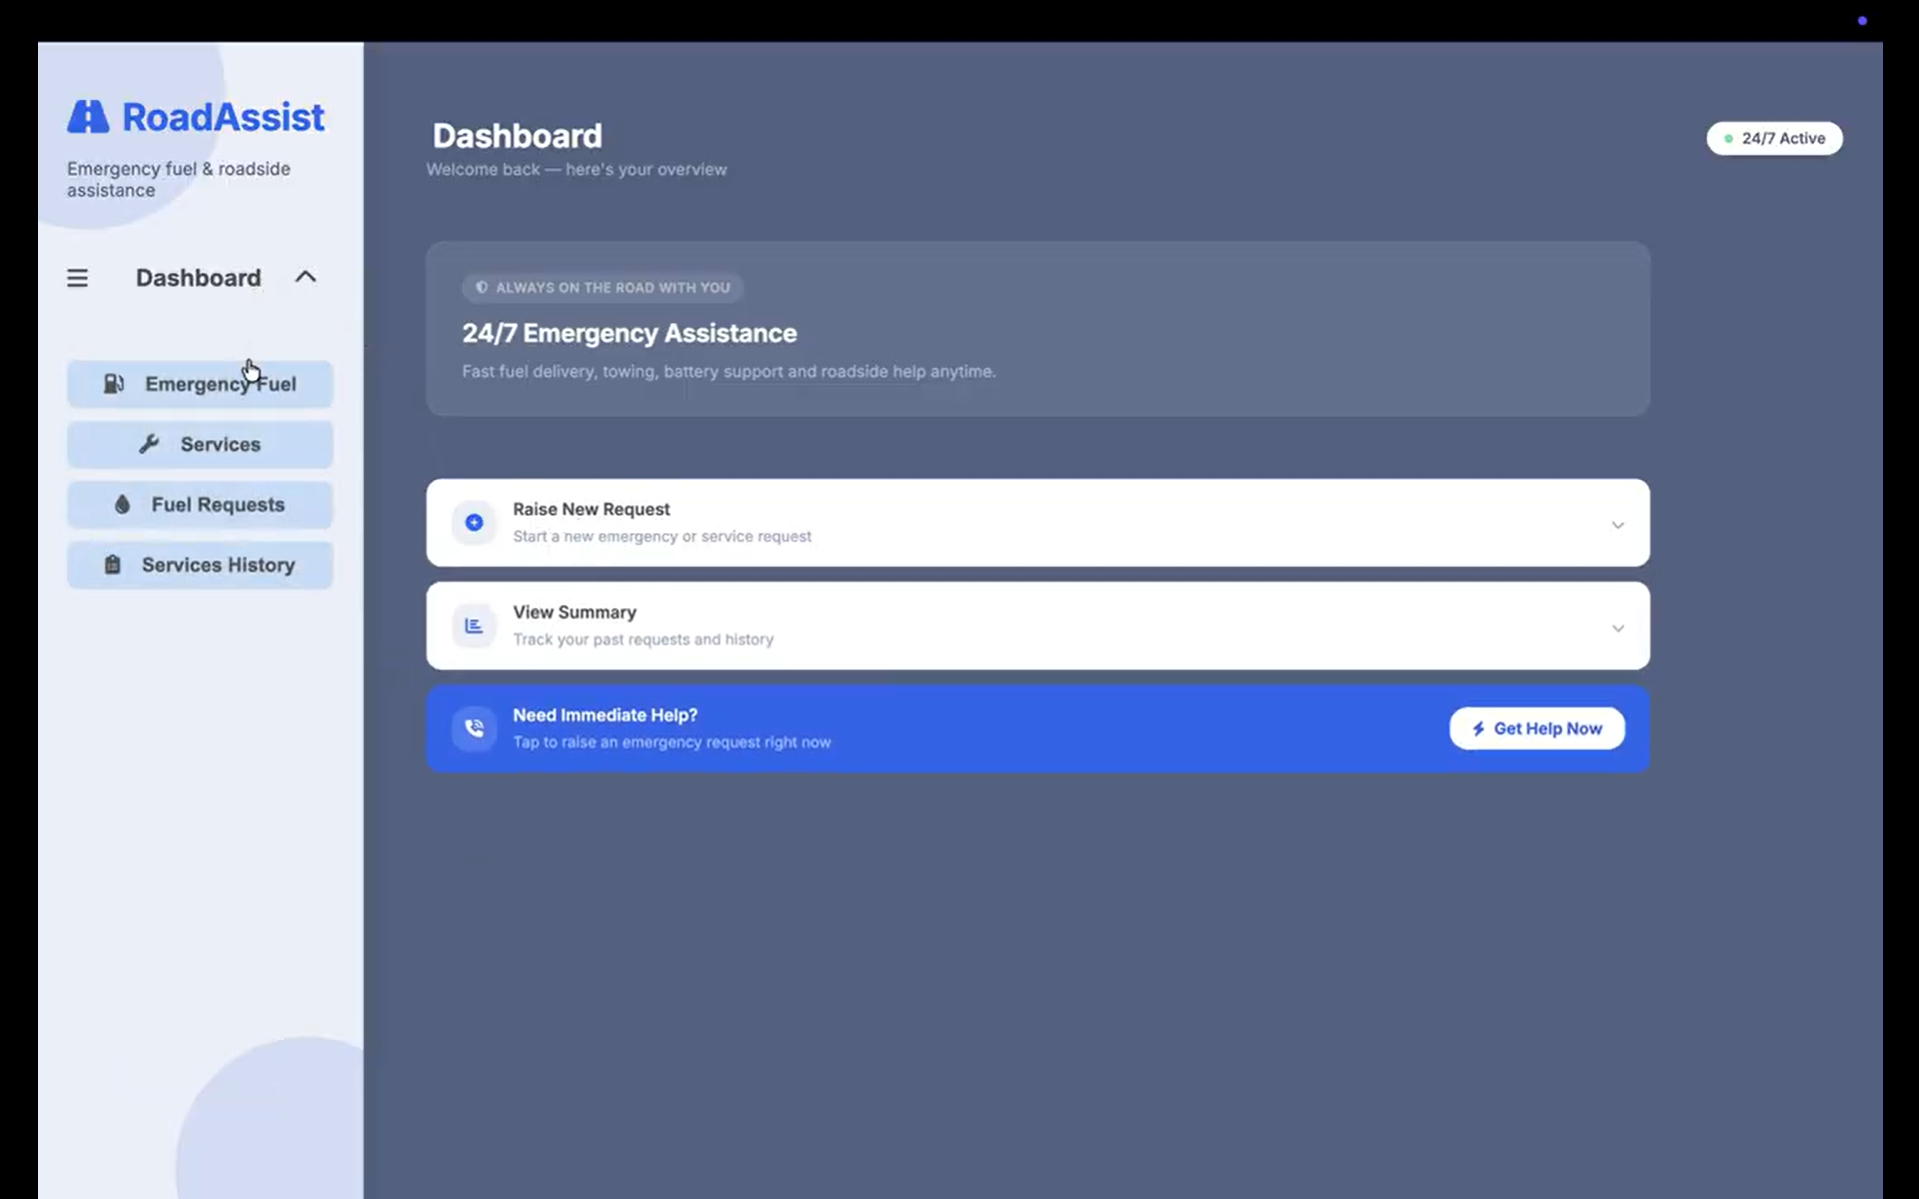Click the green dot in 24/7 Active badge

click(x=1728, y=139)
